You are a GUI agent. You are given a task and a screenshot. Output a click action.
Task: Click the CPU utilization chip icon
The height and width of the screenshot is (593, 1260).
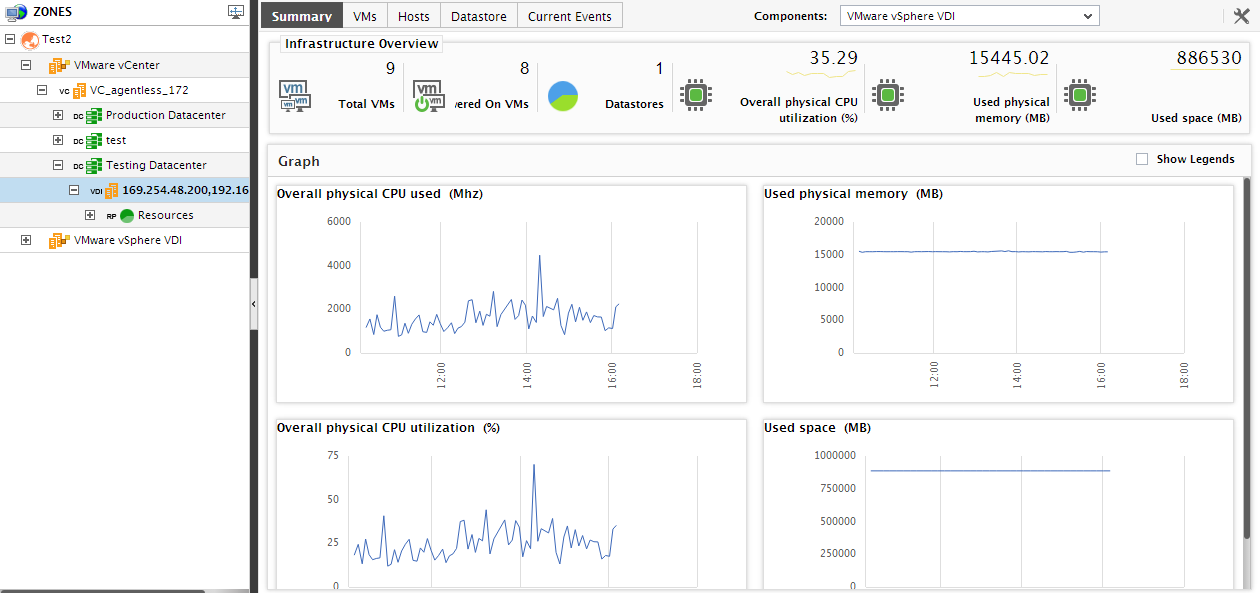(695, 95)
